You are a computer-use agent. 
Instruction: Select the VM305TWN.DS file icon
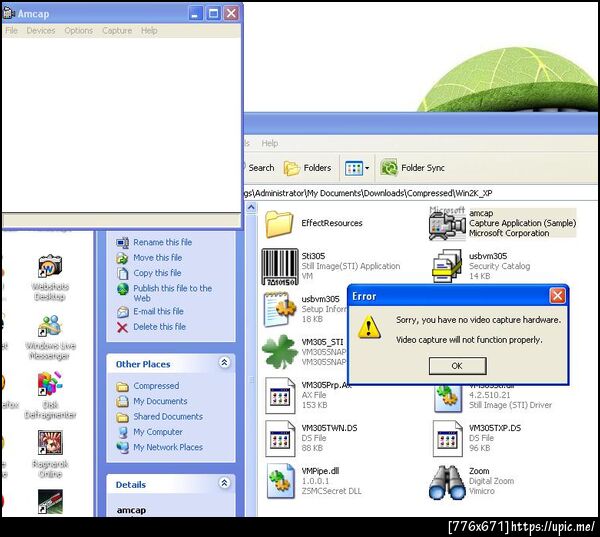pyautogui.click(x=280, y=438)
